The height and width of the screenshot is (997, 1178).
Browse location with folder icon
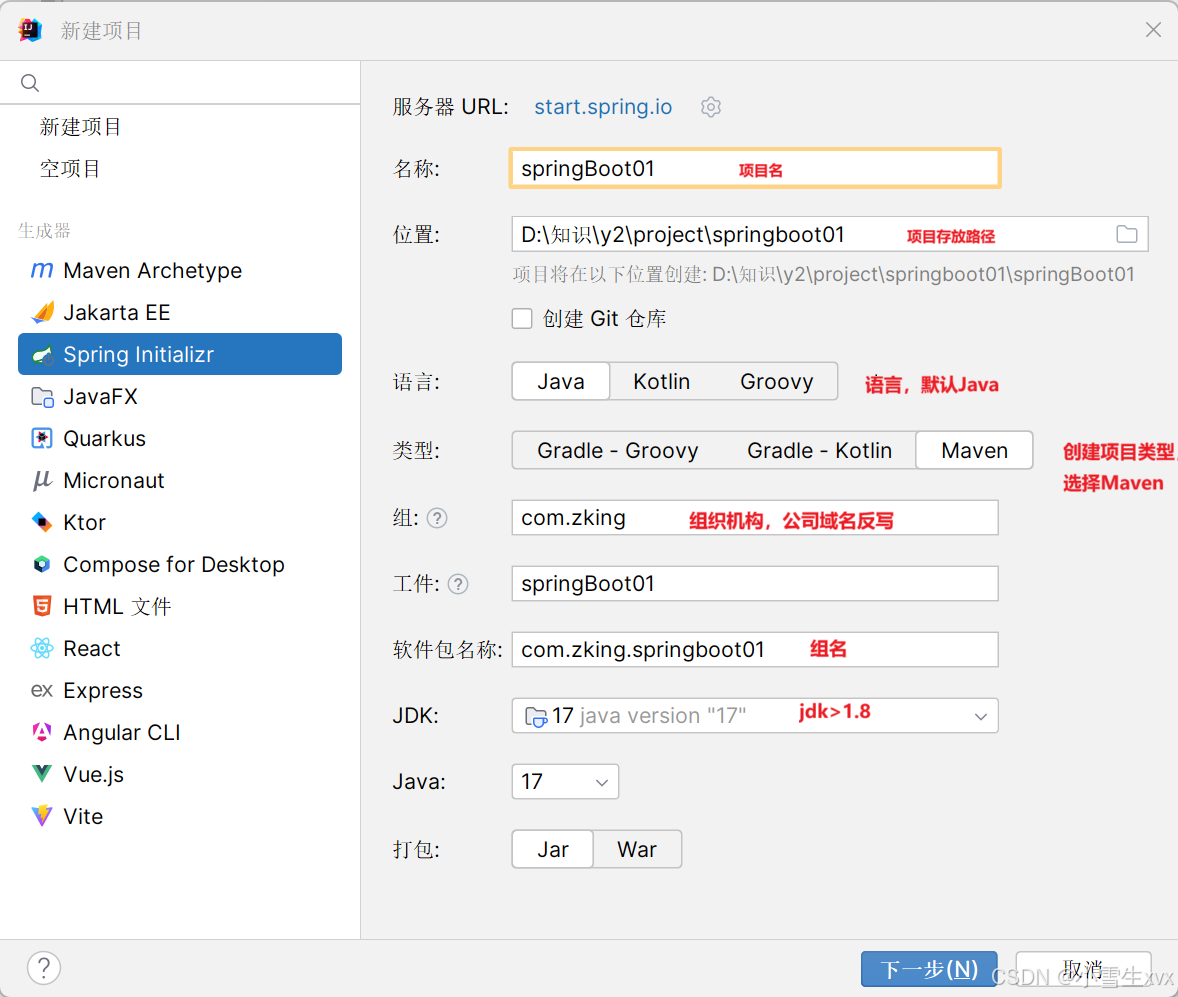tap(1126, 234)
